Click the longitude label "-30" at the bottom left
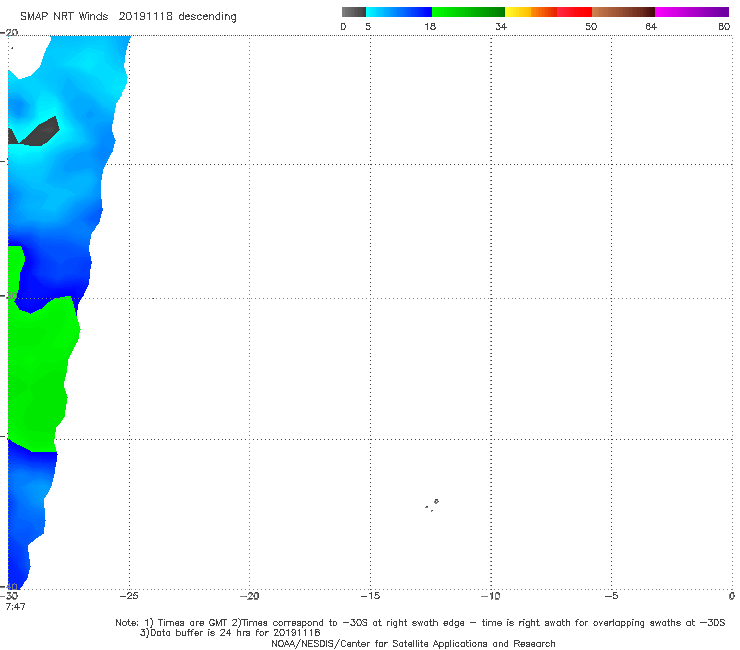The height and width of the screenshot is (650, 740). [x=9, y=596]
